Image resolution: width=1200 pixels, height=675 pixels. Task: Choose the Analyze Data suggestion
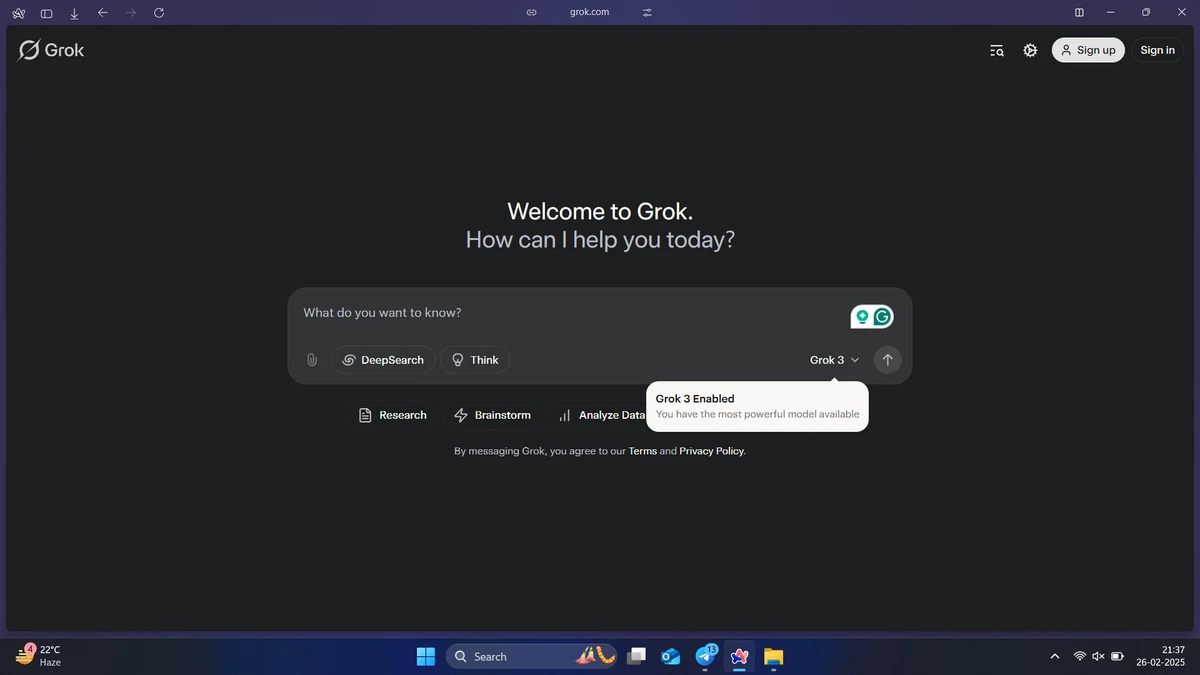tap(601, 415)
